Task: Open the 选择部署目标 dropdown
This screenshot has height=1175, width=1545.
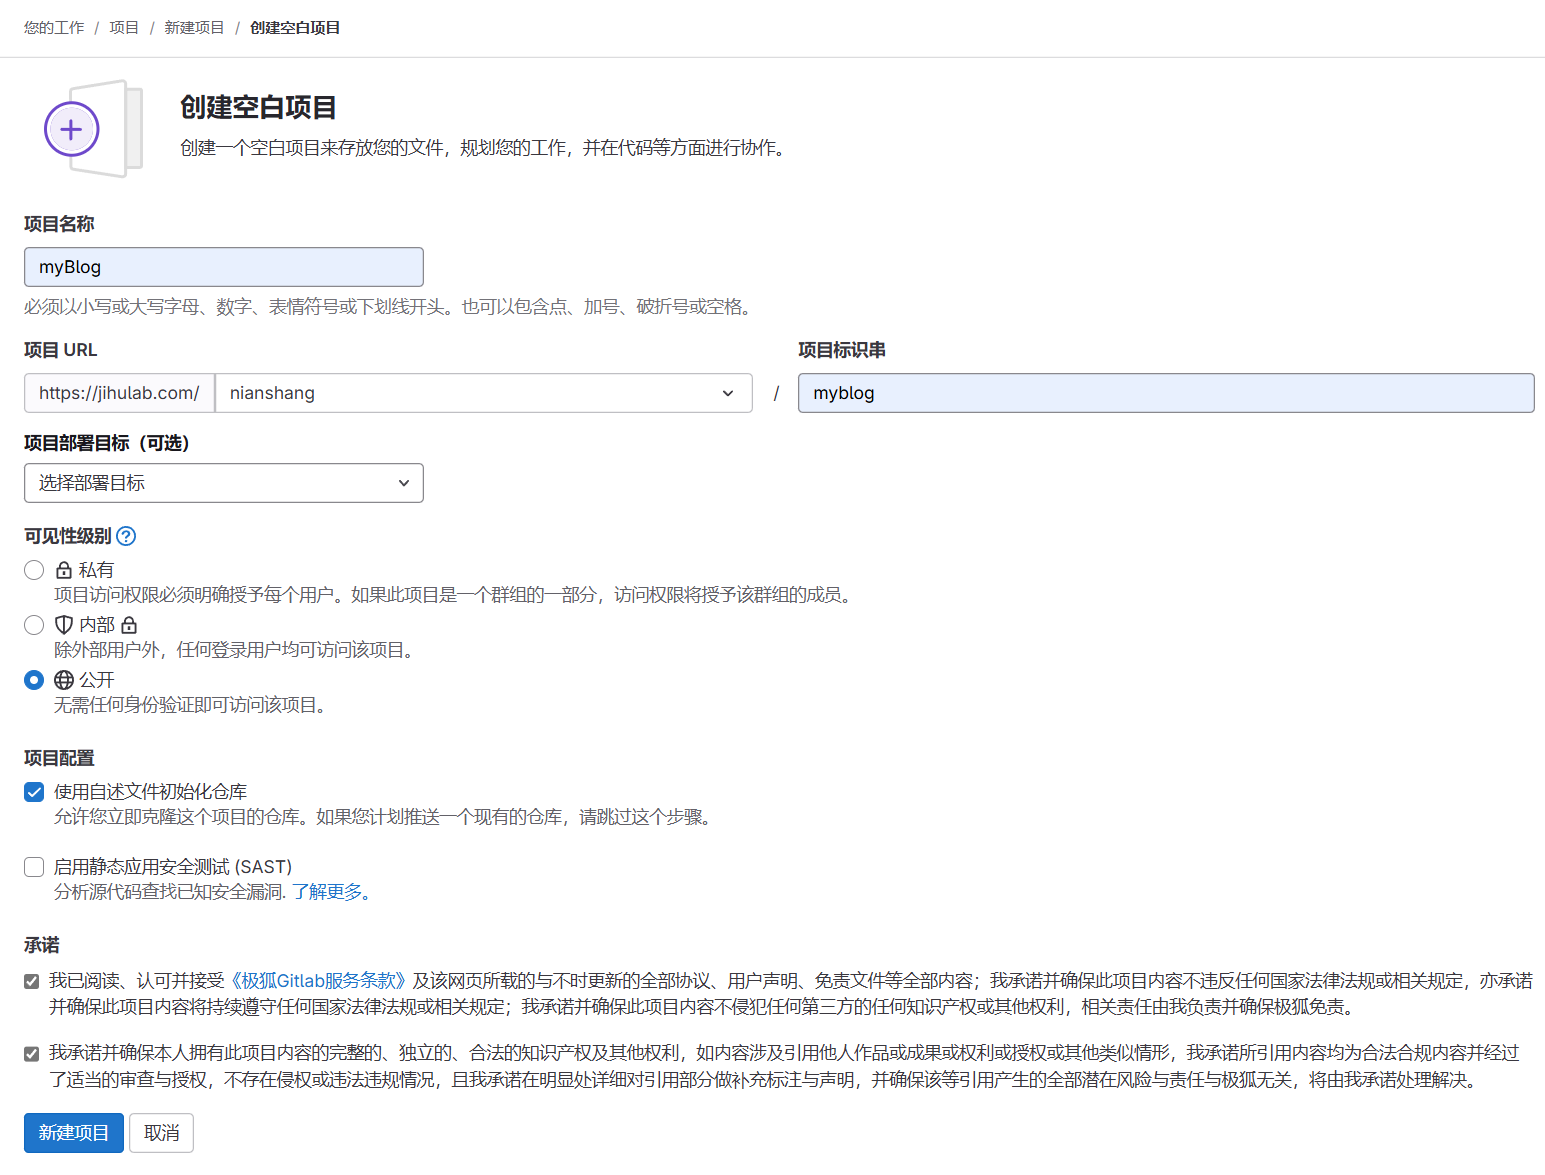Action: click(x=223, y=483)
